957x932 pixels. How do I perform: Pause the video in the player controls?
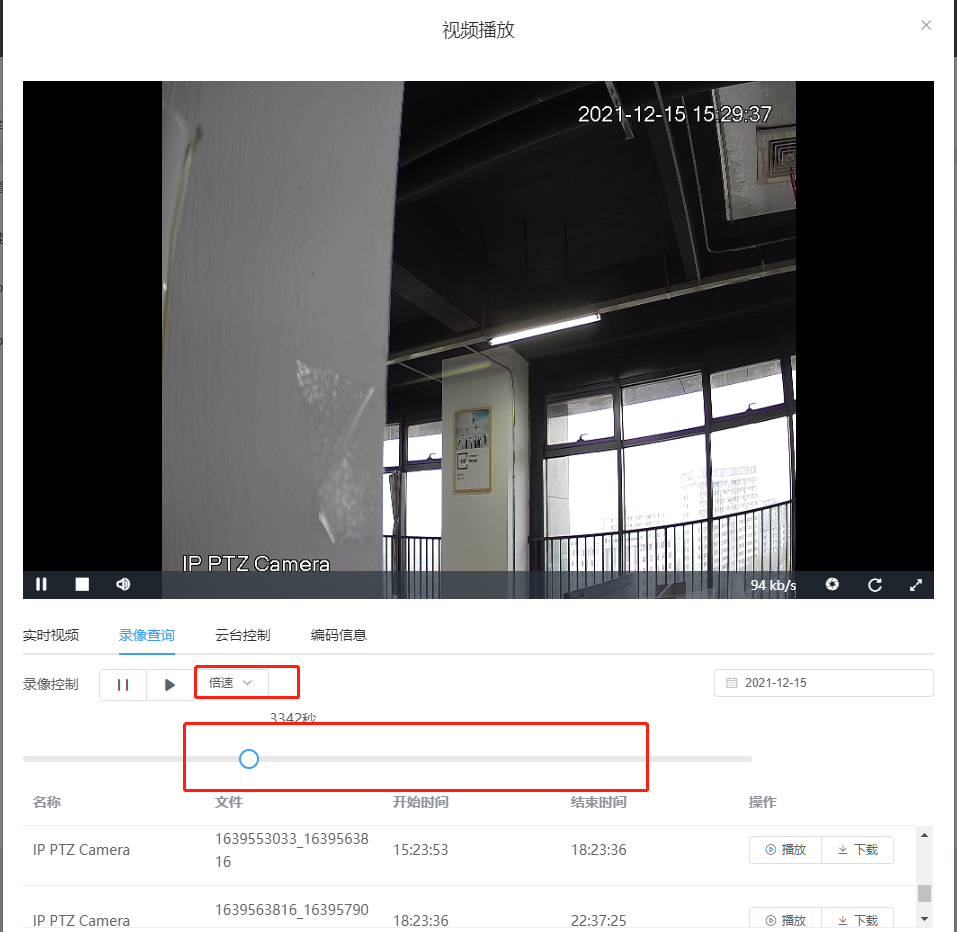41,584
